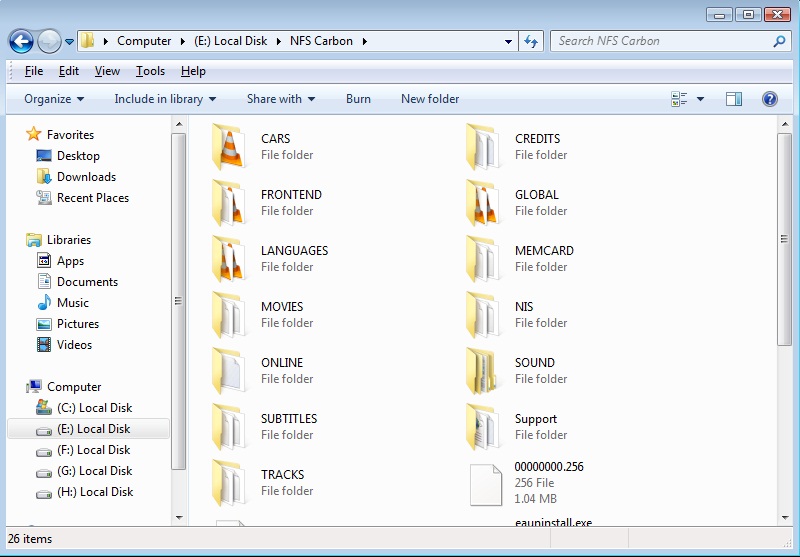Select the CREDITS folder icon
800x557 pixels.
[483, 147]
